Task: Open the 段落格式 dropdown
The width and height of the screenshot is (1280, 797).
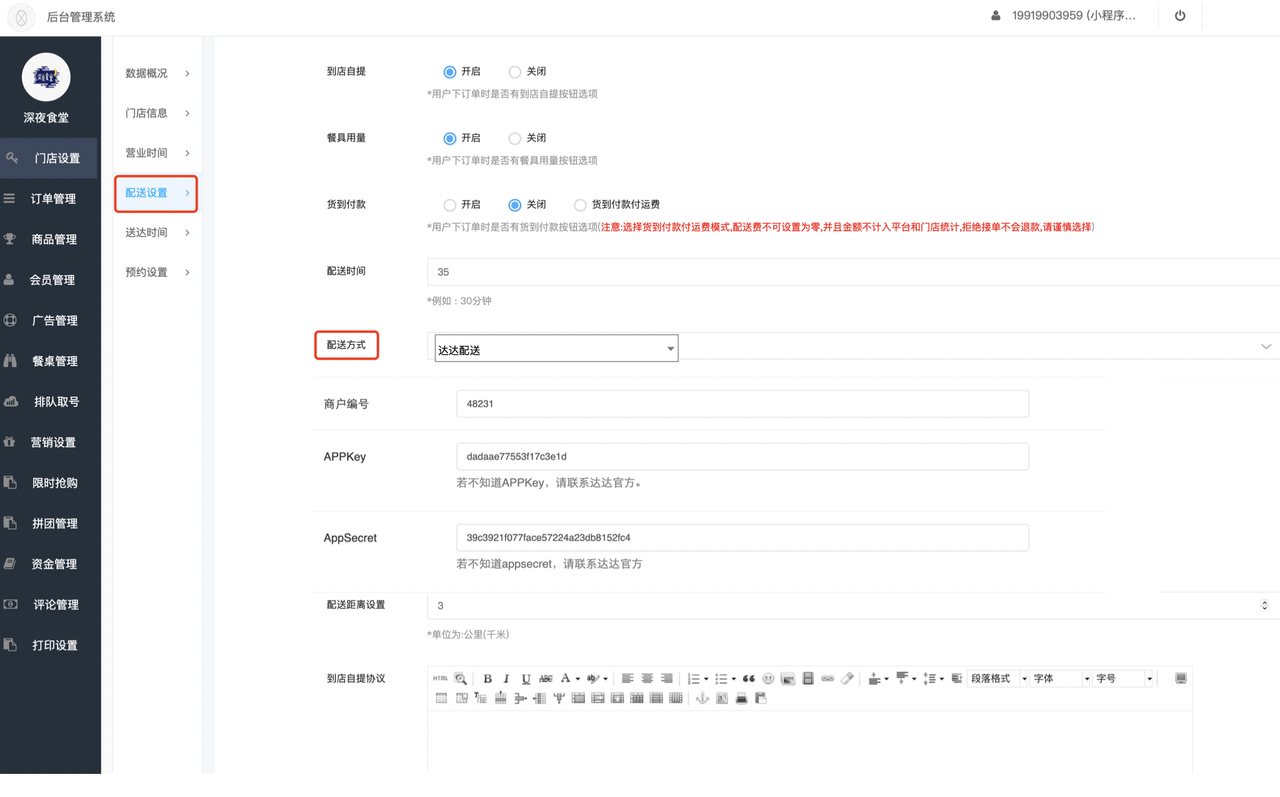Action: [997, 678]
